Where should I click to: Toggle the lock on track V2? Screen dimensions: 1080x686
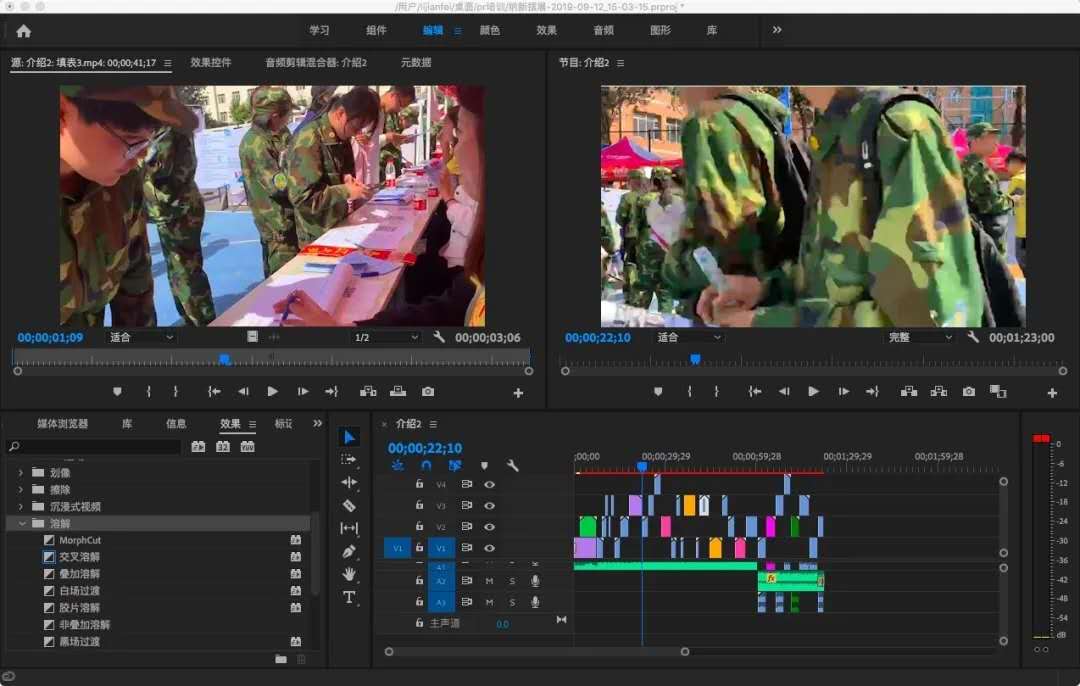420,527
